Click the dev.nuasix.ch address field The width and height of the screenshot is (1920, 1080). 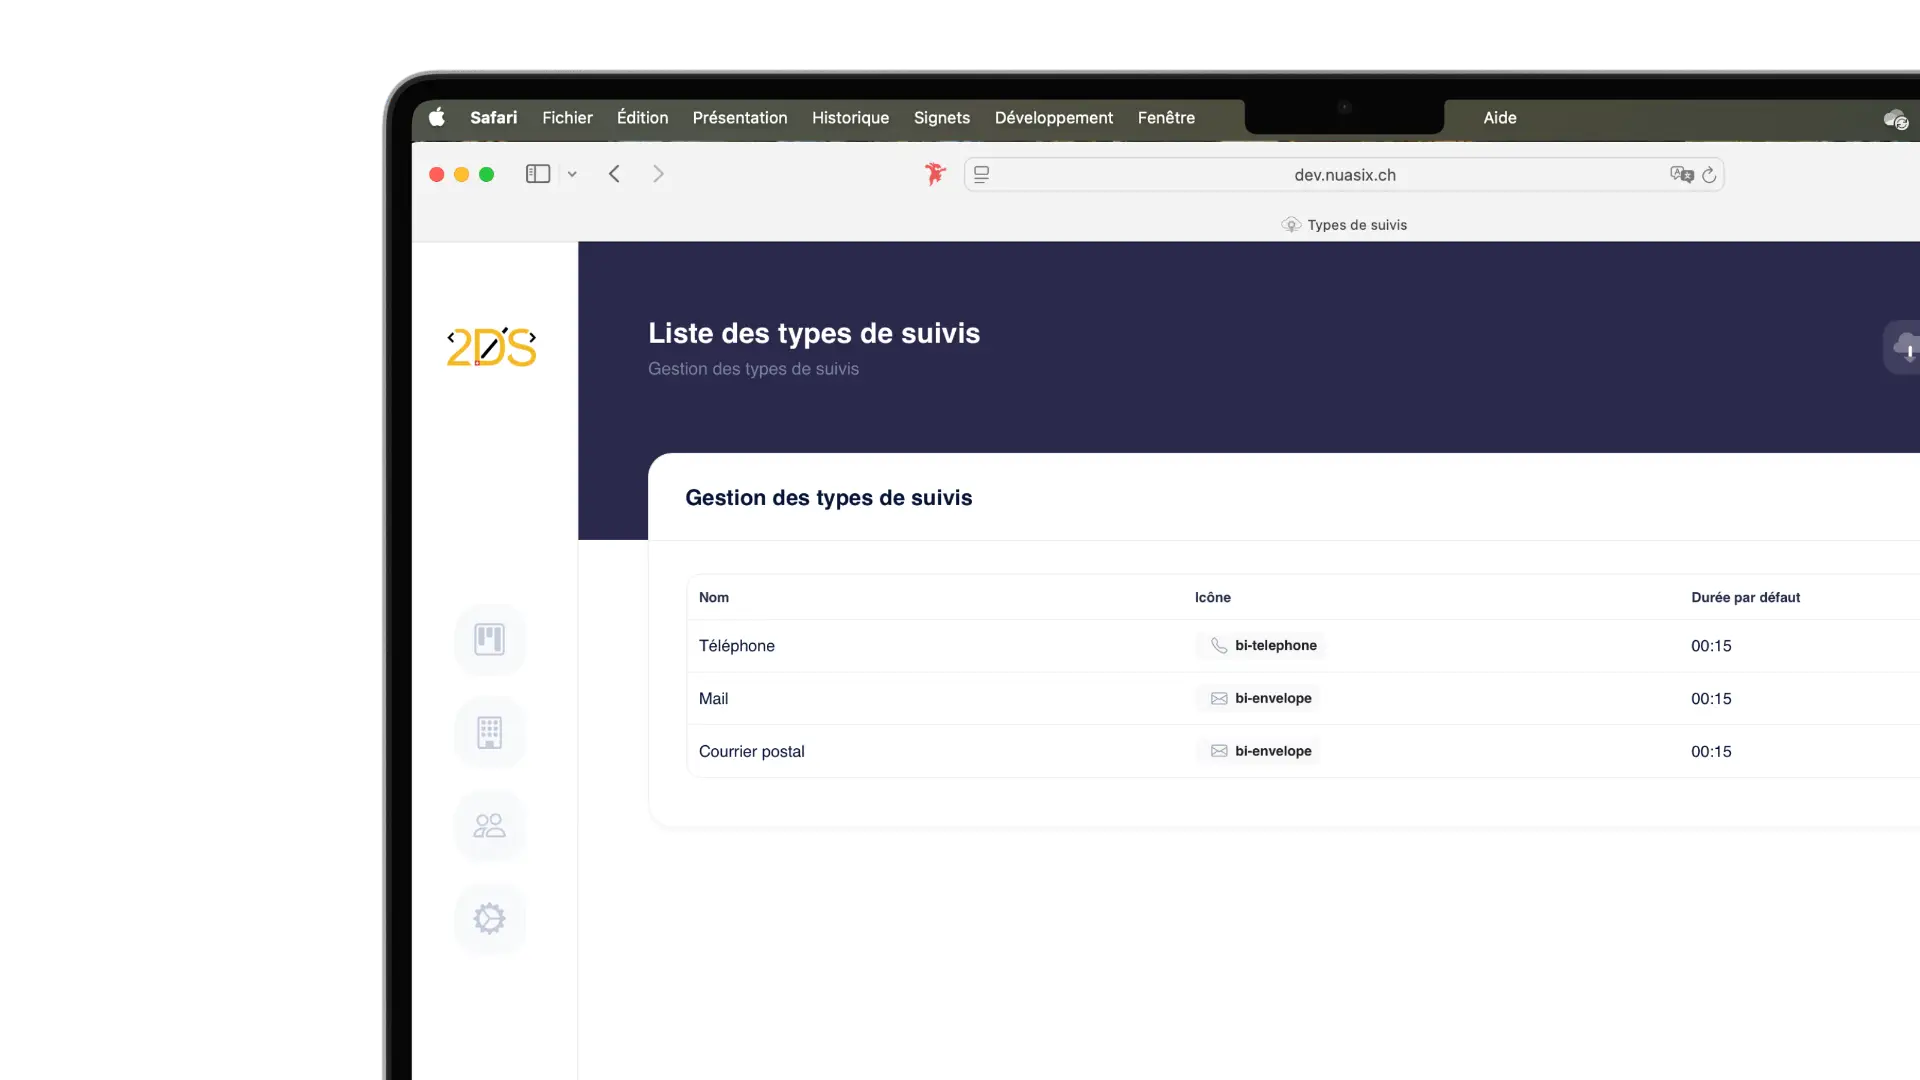1345,175
